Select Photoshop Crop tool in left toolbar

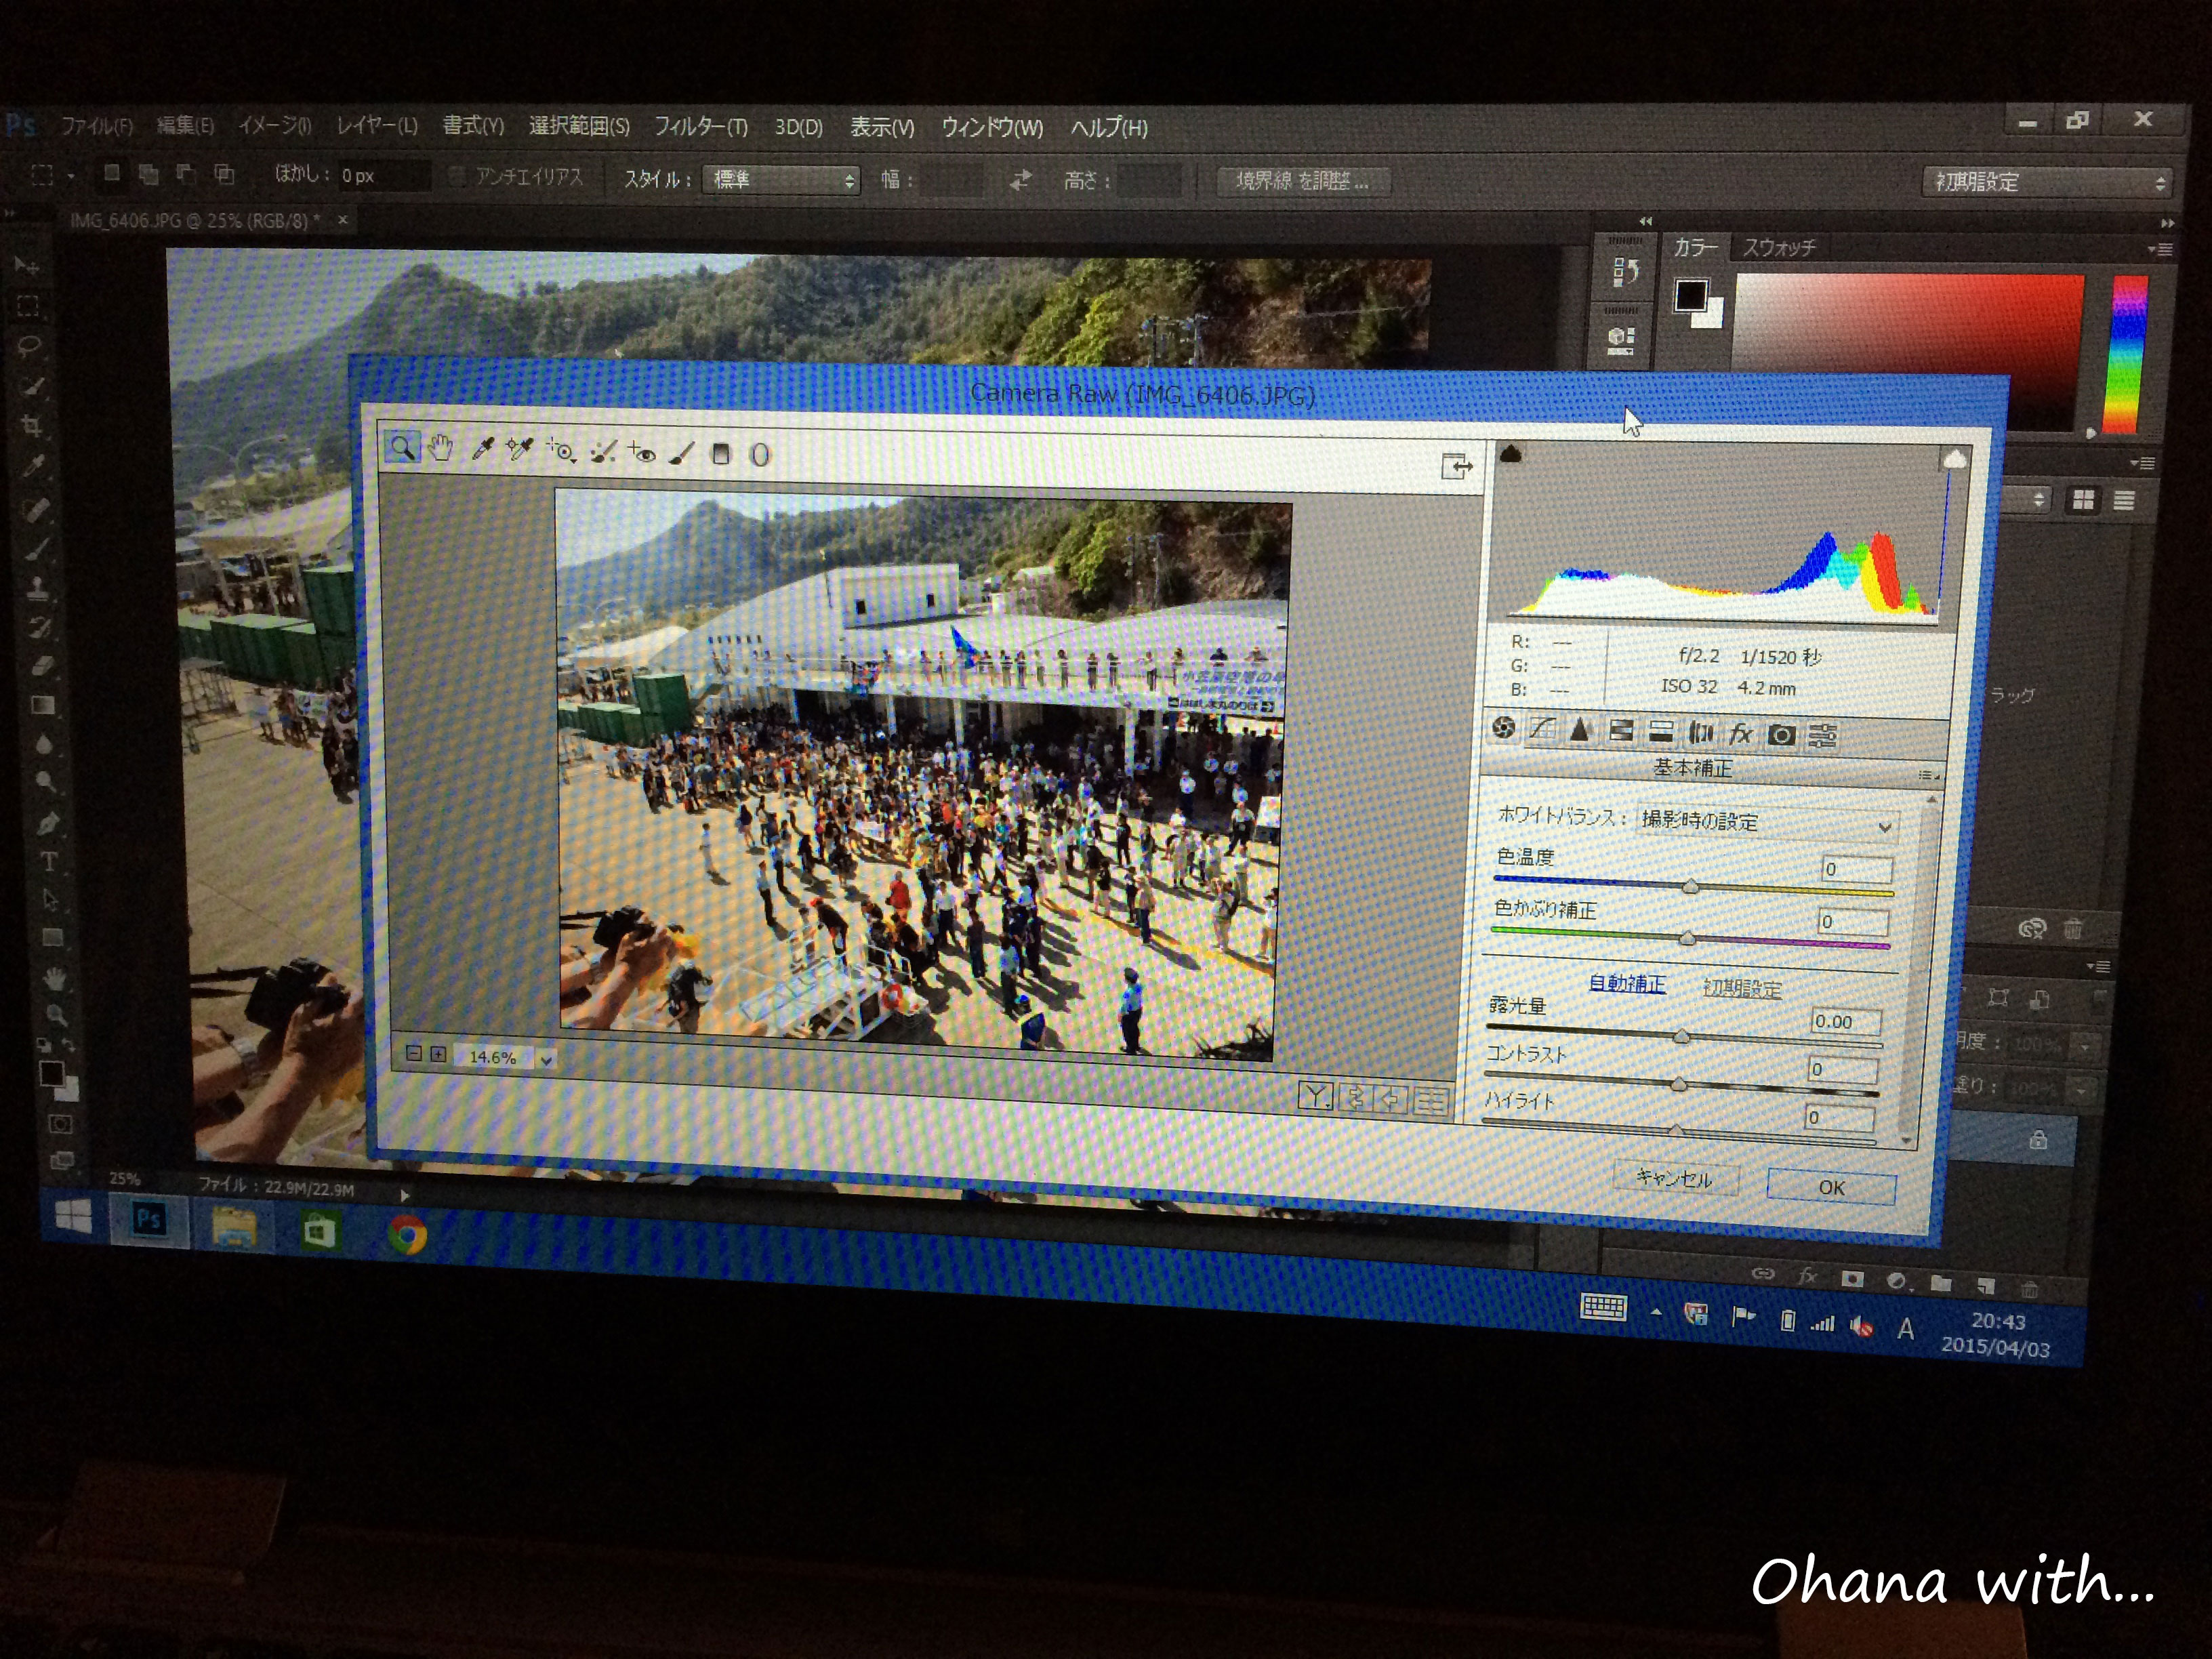click(x=32, y=427)
